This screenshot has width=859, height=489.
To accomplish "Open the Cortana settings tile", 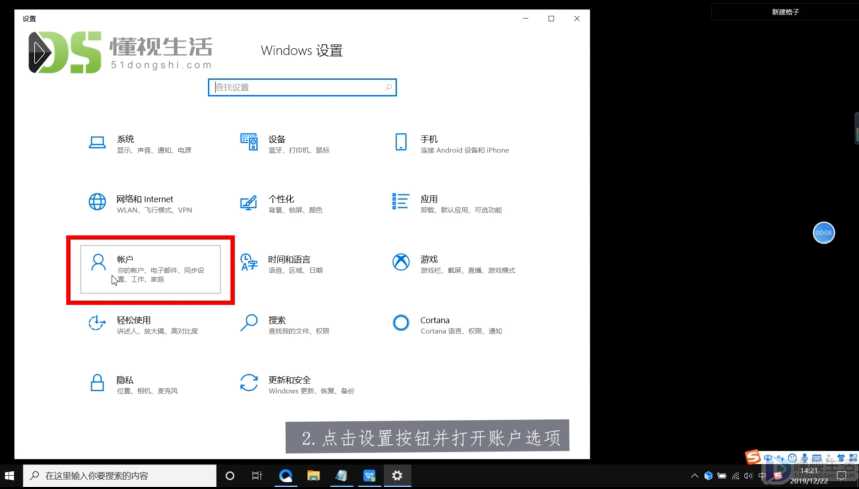I will click(x=448, y=325).
